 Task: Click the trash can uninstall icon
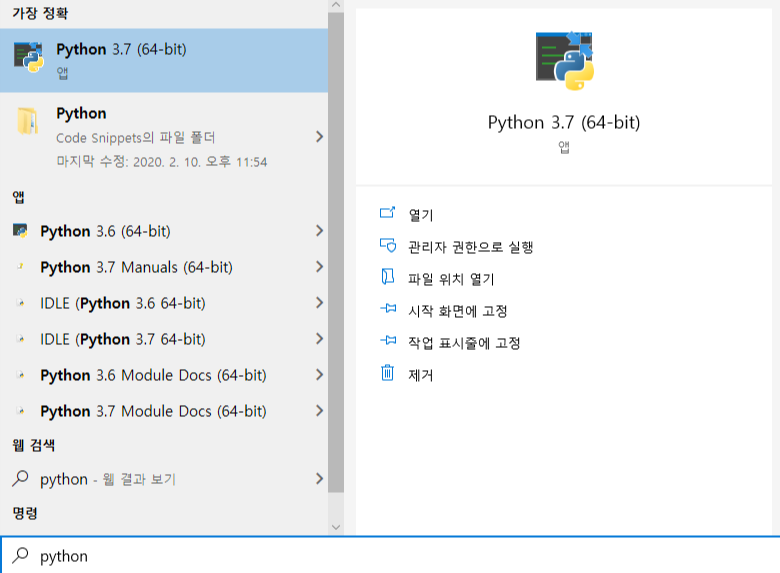point(388,372)
